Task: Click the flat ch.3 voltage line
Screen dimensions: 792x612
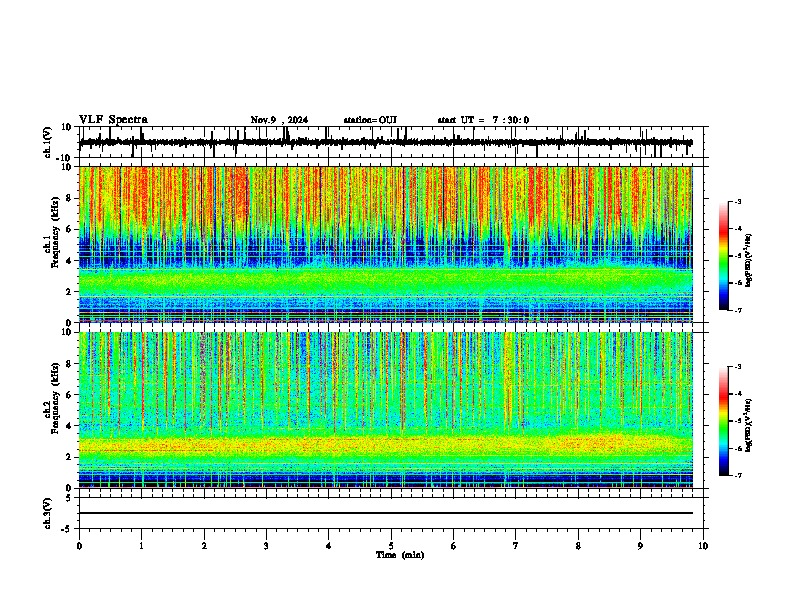Action: (385, 513)
